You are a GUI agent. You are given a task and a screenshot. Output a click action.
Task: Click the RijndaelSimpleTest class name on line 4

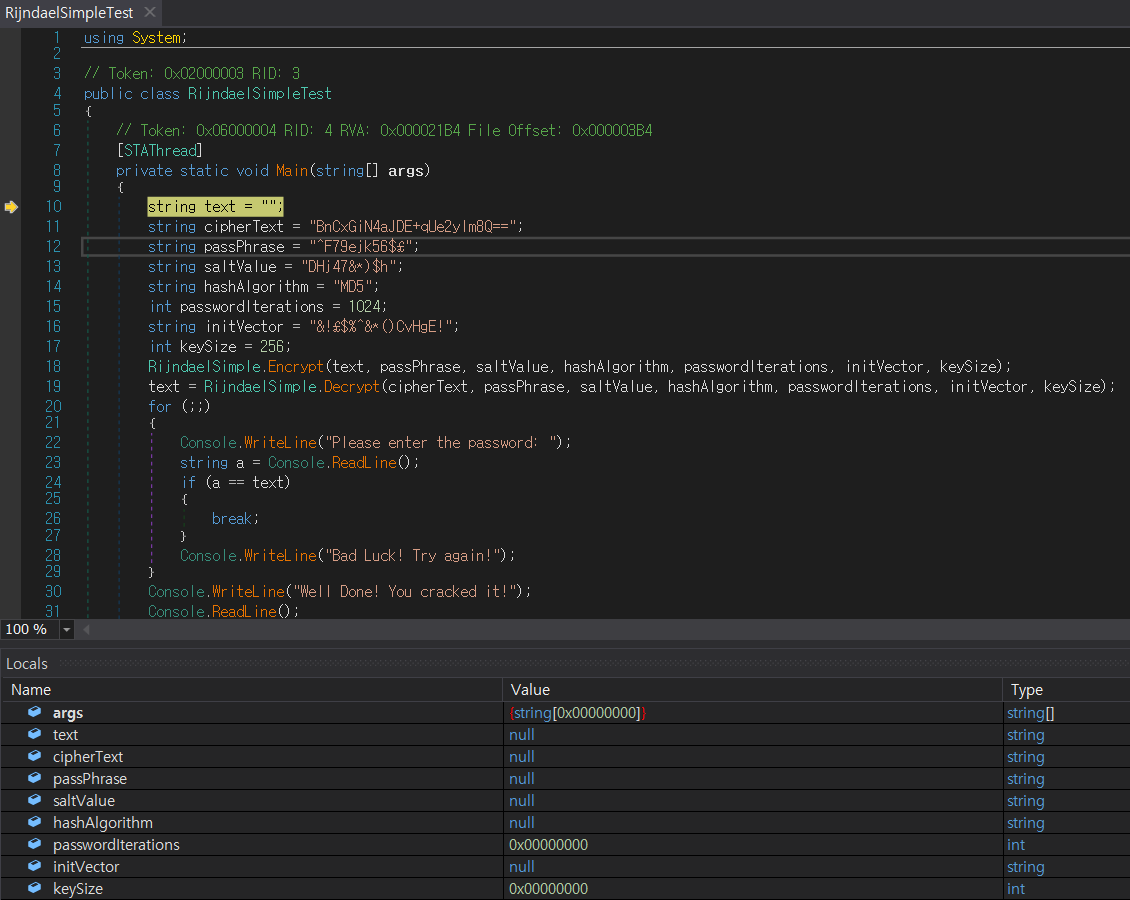coord(259,94)
